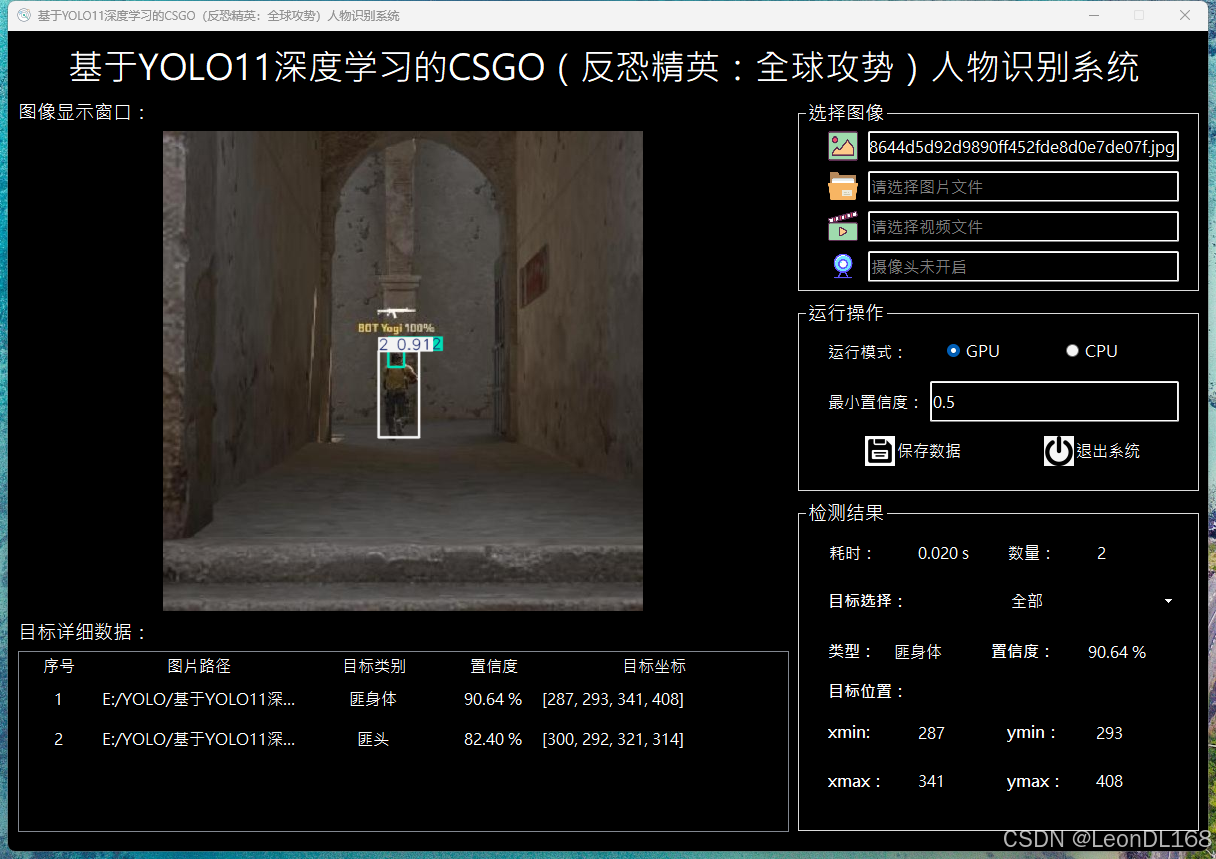This screenshot has width=1216, height=859.
Task: Click the 目标坐标 column header
Action: 654,666
